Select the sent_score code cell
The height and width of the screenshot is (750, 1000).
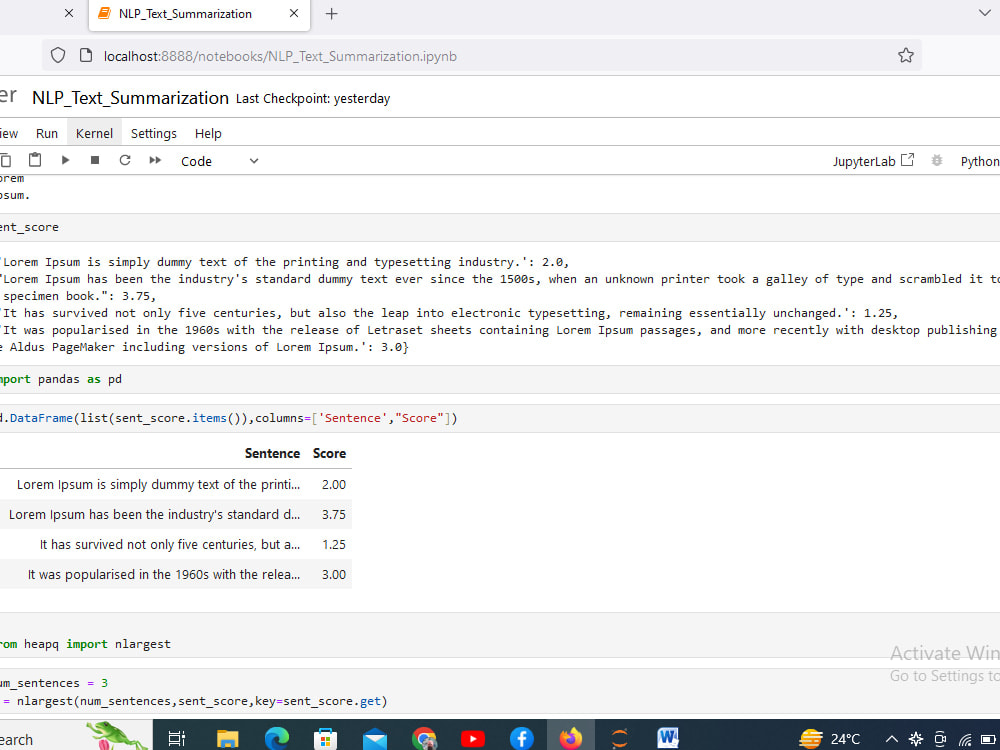pos(500,227)
